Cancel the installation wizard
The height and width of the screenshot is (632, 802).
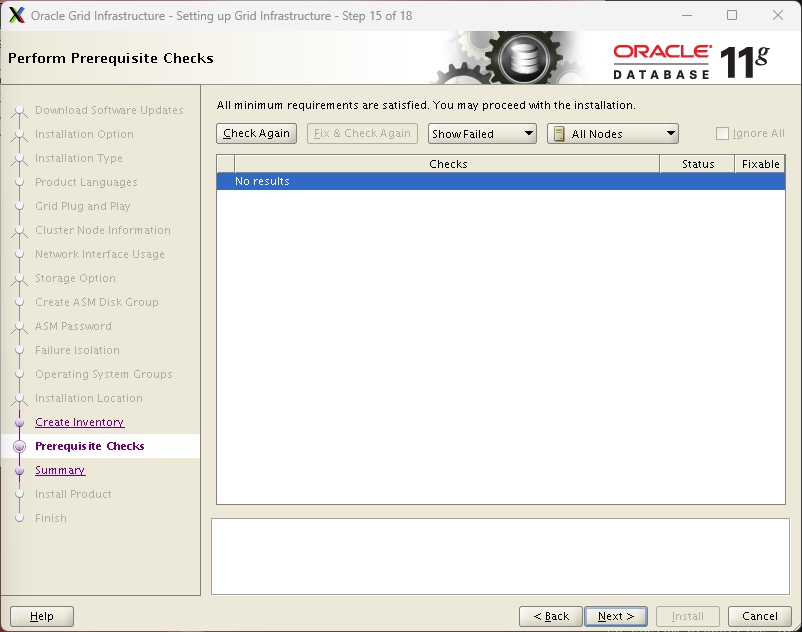click(x=760, y=616)
